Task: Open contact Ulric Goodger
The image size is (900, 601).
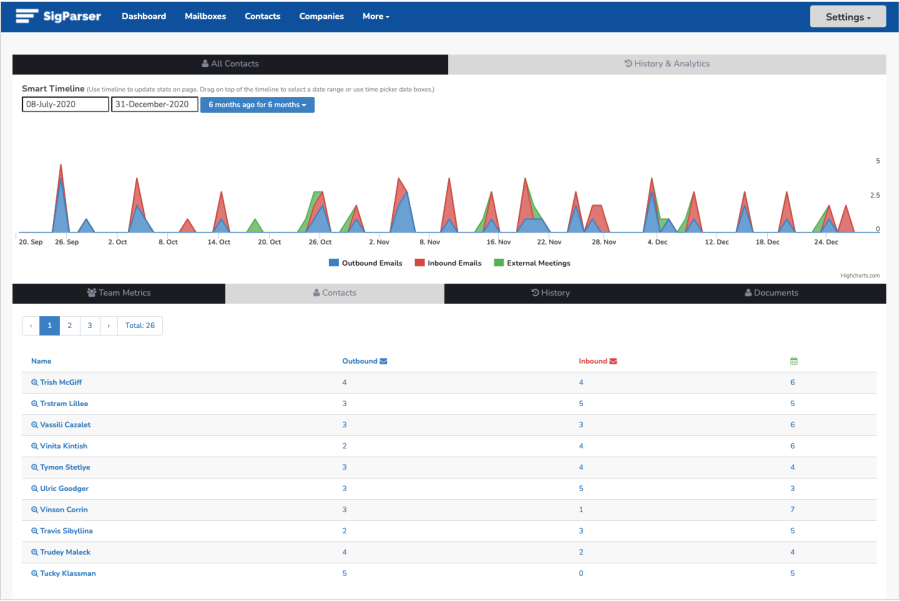Action: click(x=64, y=488)
